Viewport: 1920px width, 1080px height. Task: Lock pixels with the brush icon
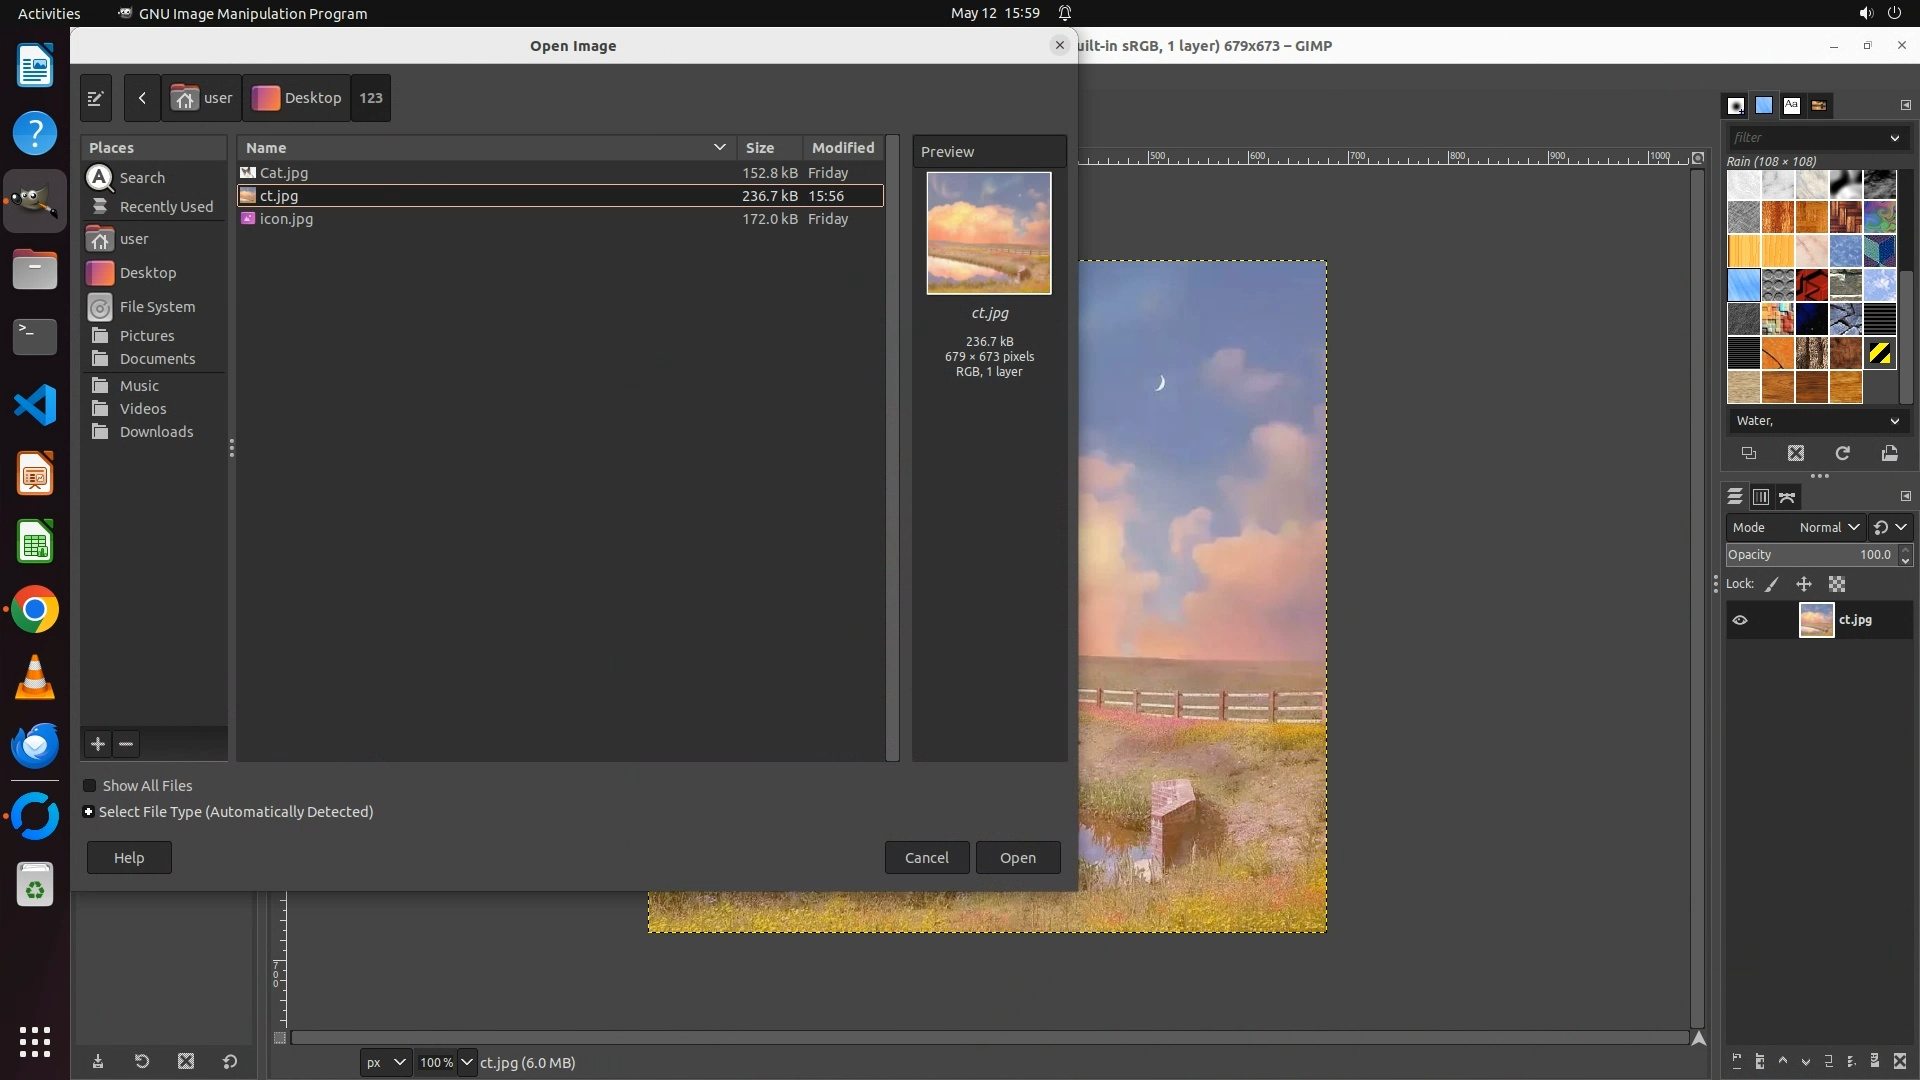tap(1772, 584)
